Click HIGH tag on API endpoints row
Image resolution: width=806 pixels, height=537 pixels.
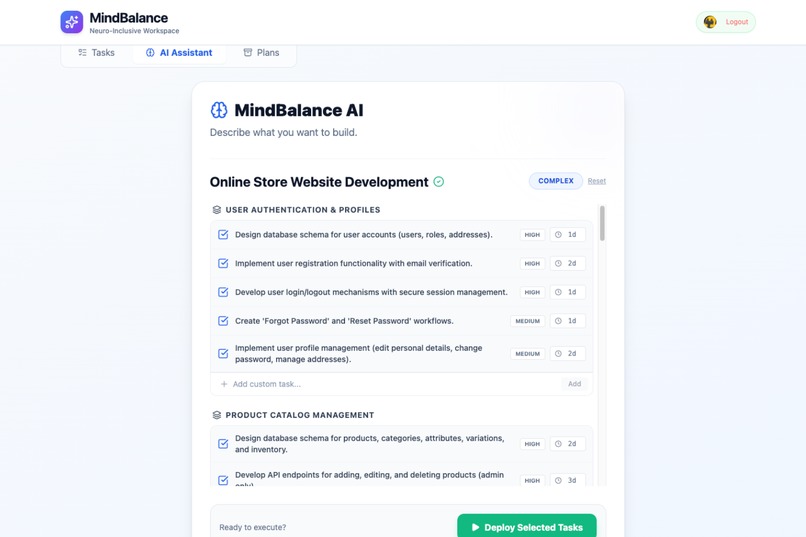pos(532,480)
